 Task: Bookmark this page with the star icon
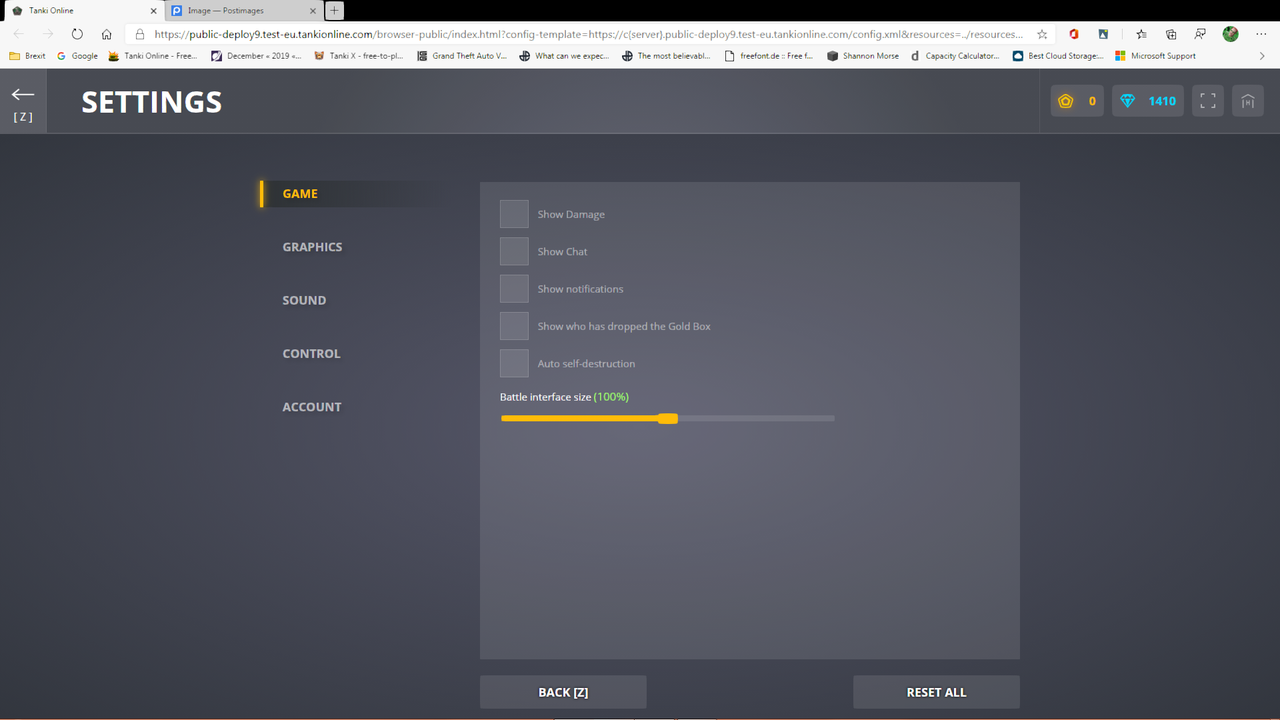1042,34
